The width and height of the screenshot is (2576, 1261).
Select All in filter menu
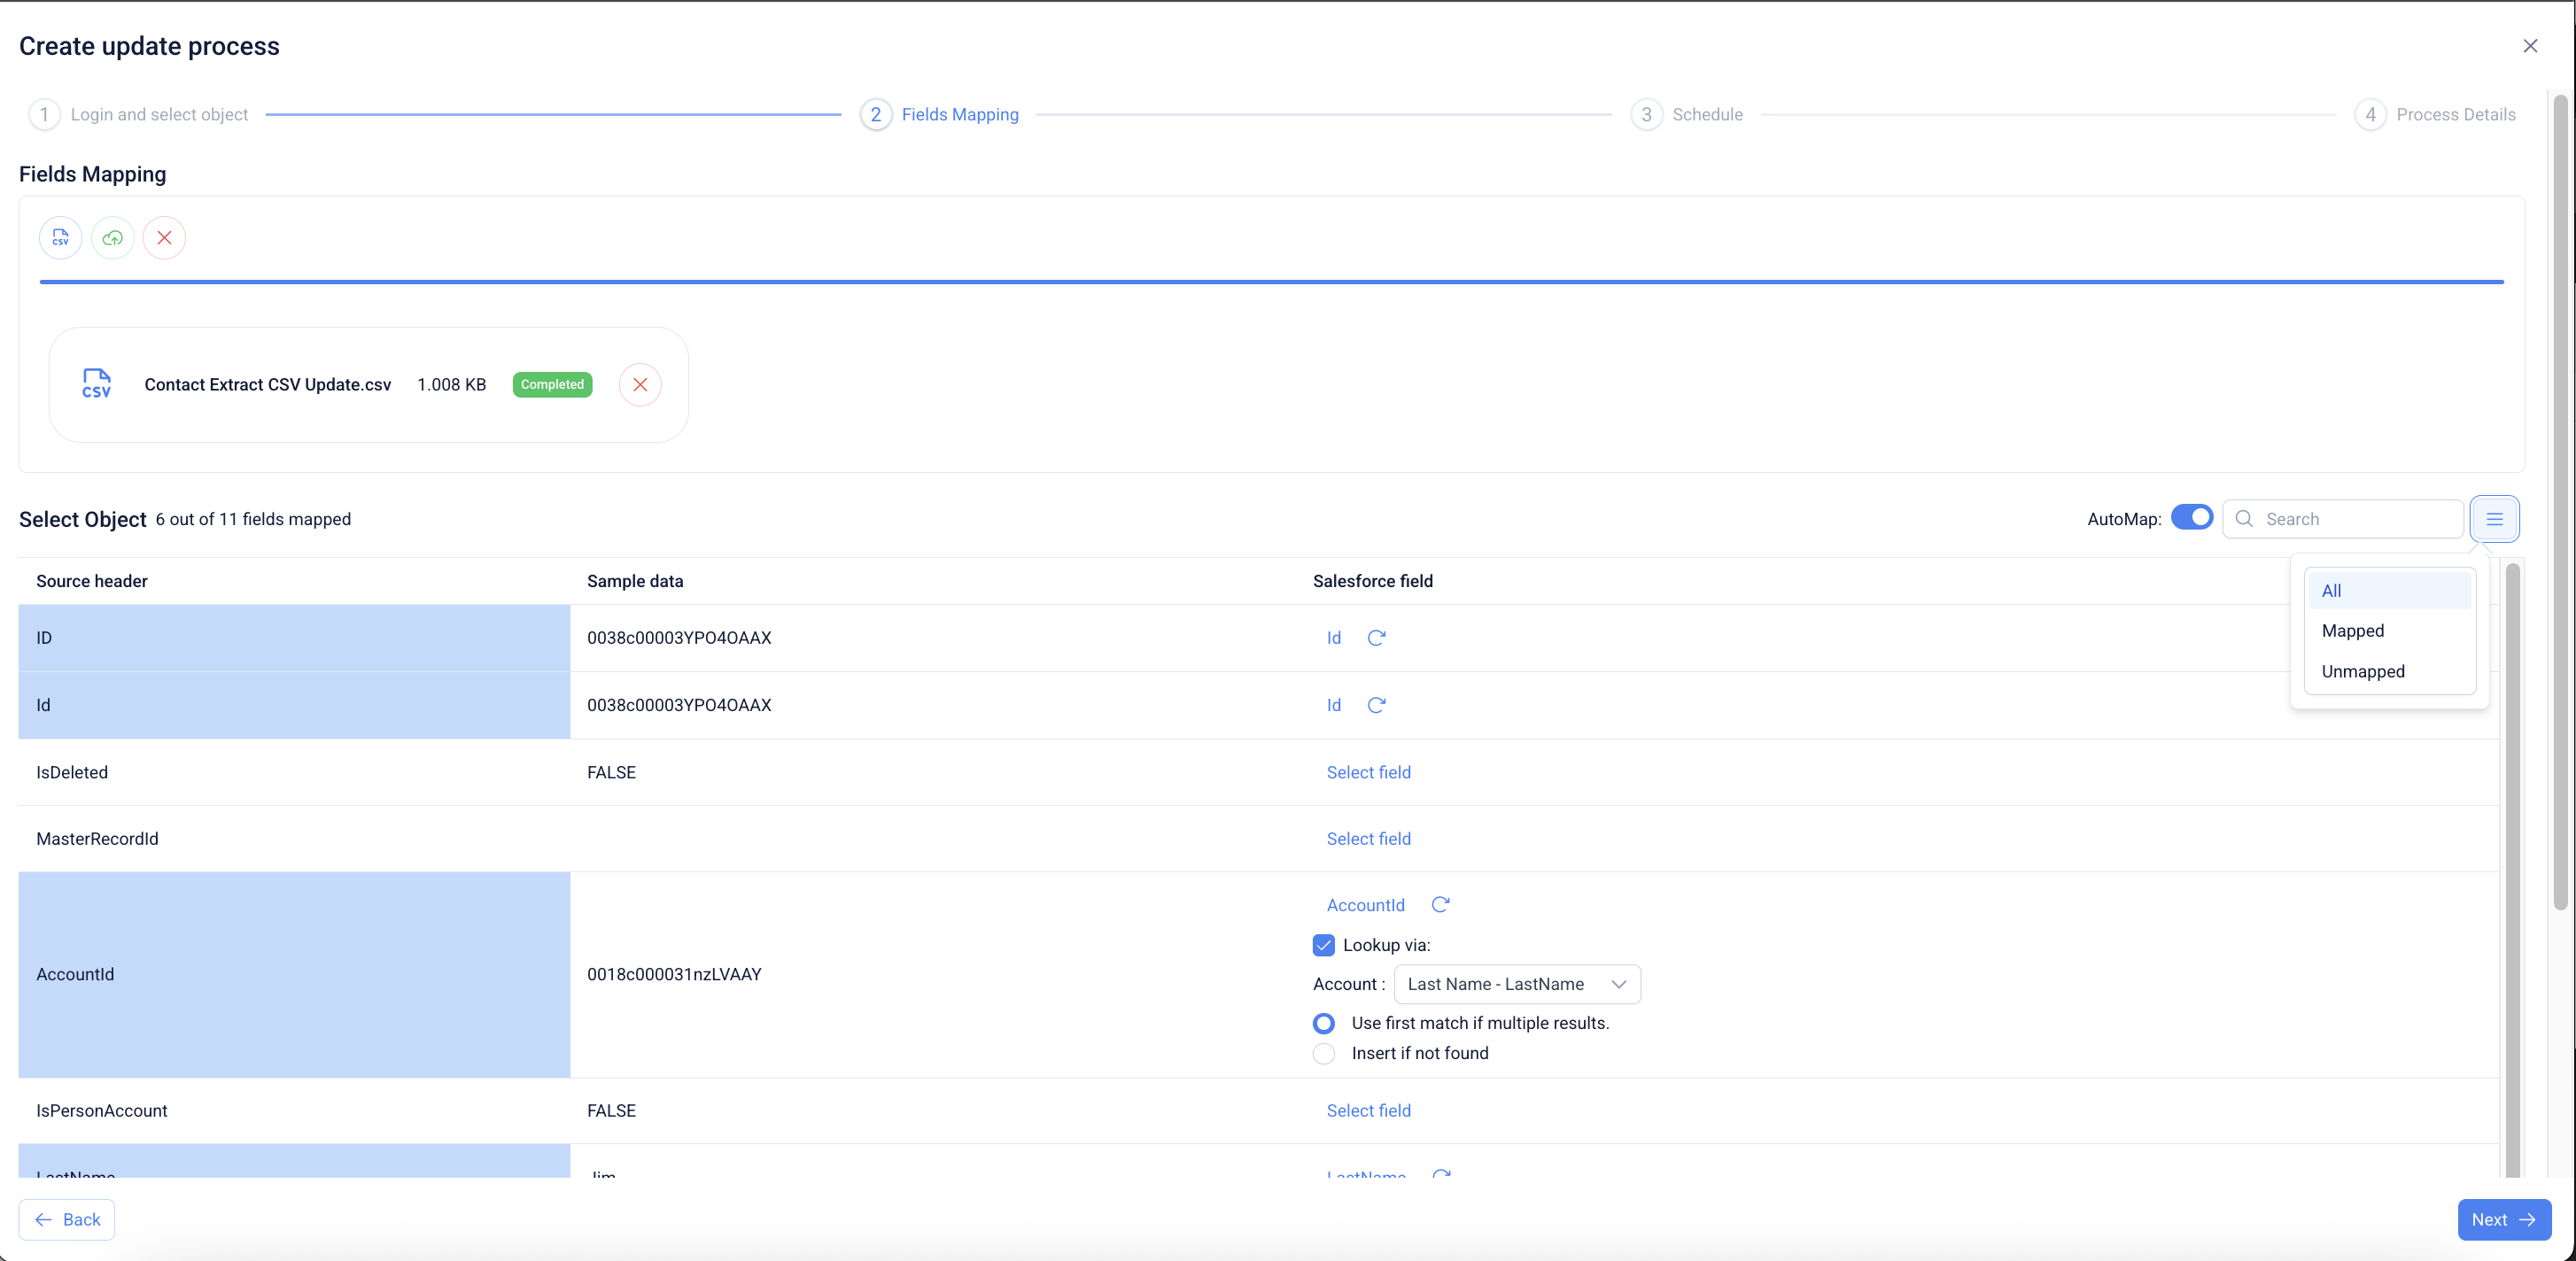(2331, 591)
